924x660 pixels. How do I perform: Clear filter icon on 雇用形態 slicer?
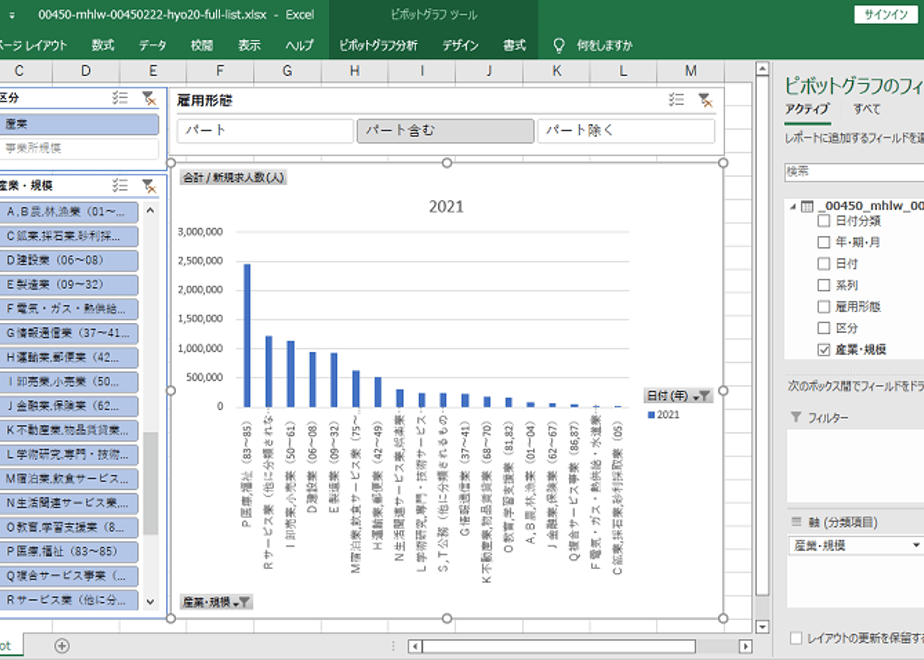[x=705, y=100]
